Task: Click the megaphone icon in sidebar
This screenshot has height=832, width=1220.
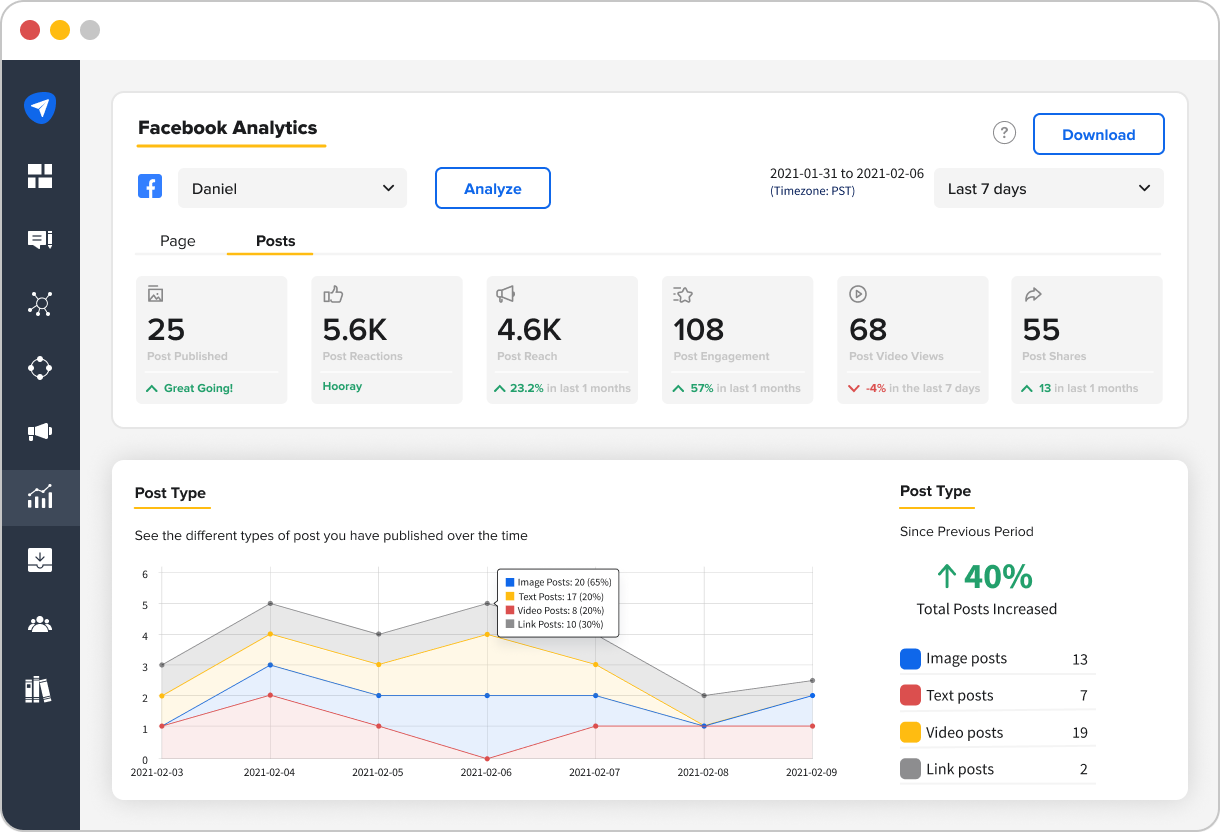Action: click(40, 432)
